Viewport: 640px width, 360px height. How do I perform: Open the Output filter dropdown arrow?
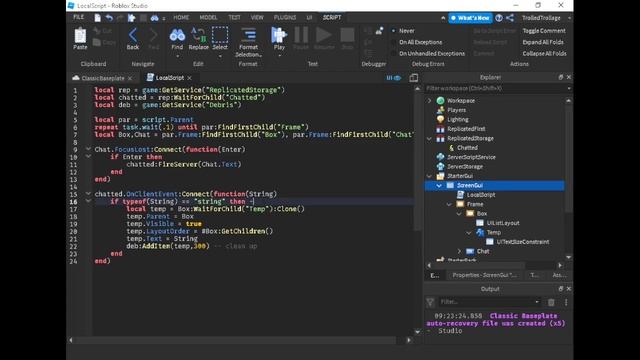[537, 302]
